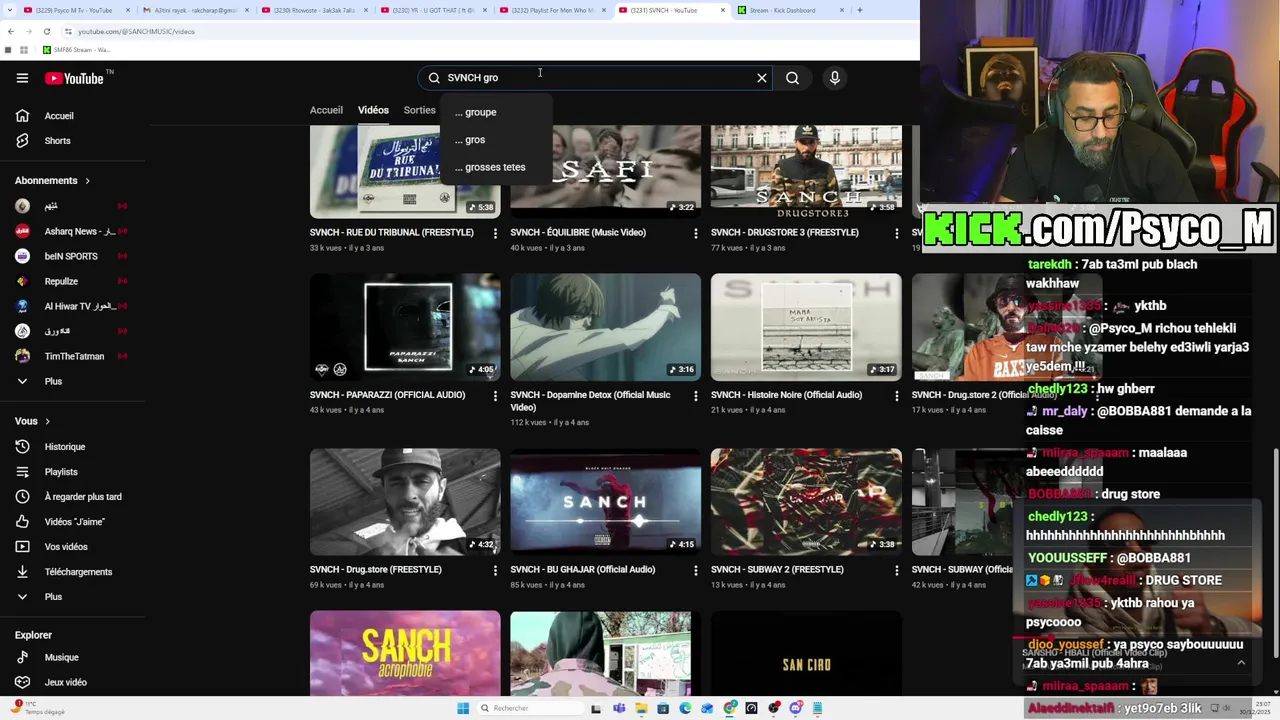The image size is (1280, 720).
Task: Run the search with the magnifier button
Action: (x=792, y=78)
